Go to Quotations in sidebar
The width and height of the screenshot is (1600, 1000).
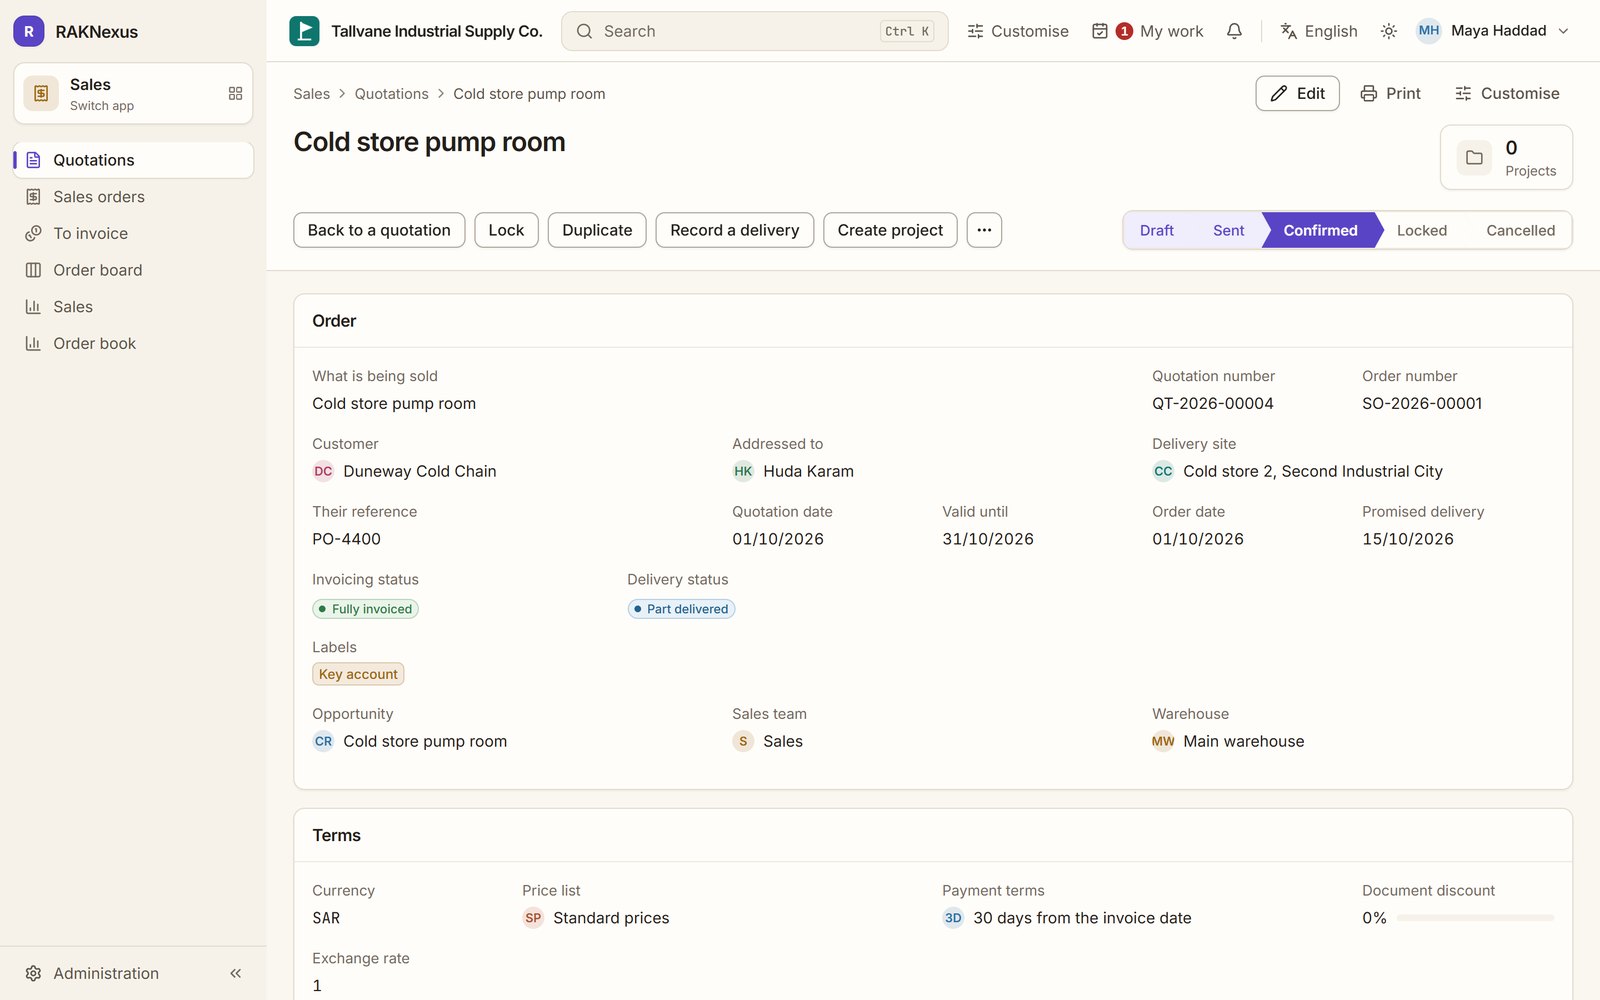click(x=134, y=160)
